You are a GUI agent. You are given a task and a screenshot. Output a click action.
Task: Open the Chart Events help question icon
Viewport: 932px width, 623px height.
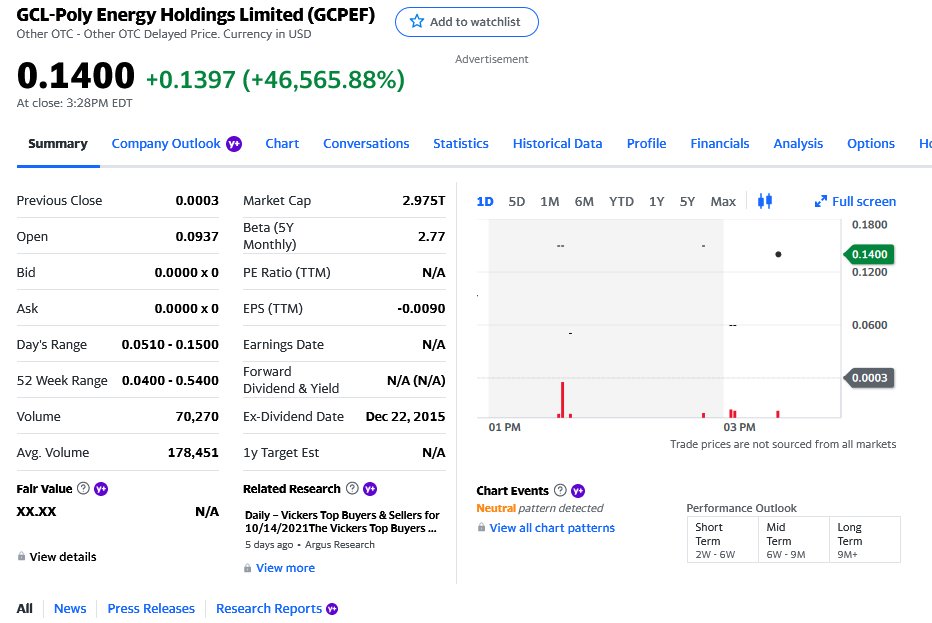560,490
